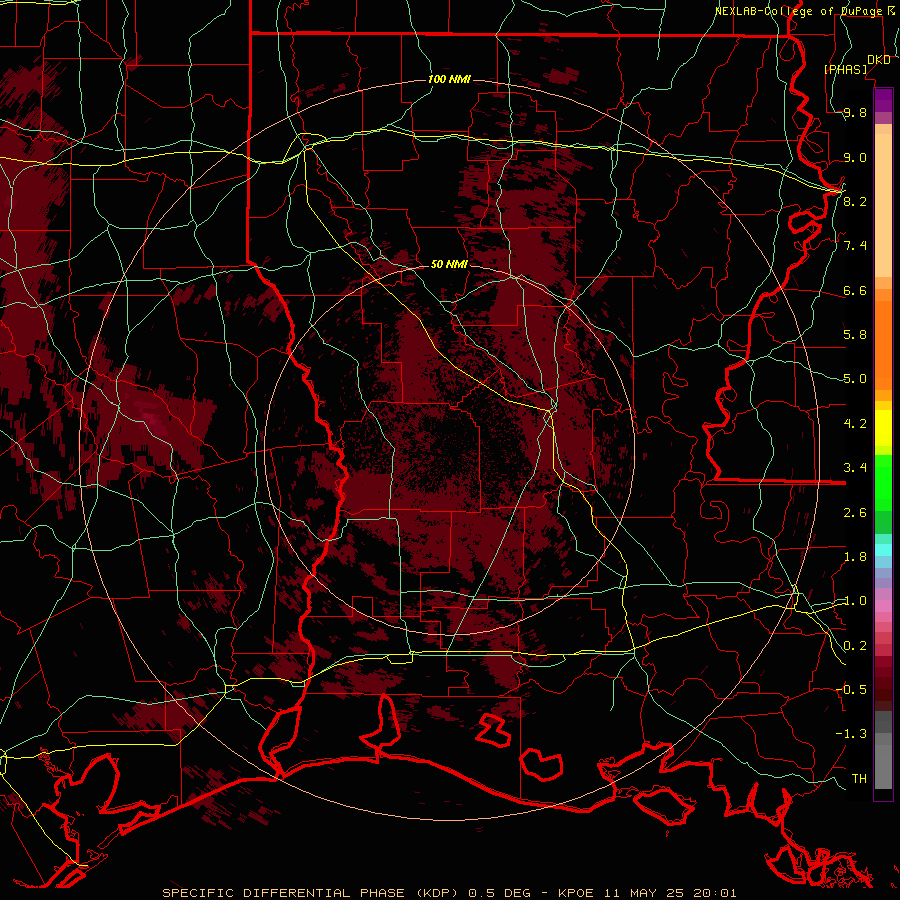
Task: Select the 9.0 value on the color scale
Action: (x=855, y=158)
